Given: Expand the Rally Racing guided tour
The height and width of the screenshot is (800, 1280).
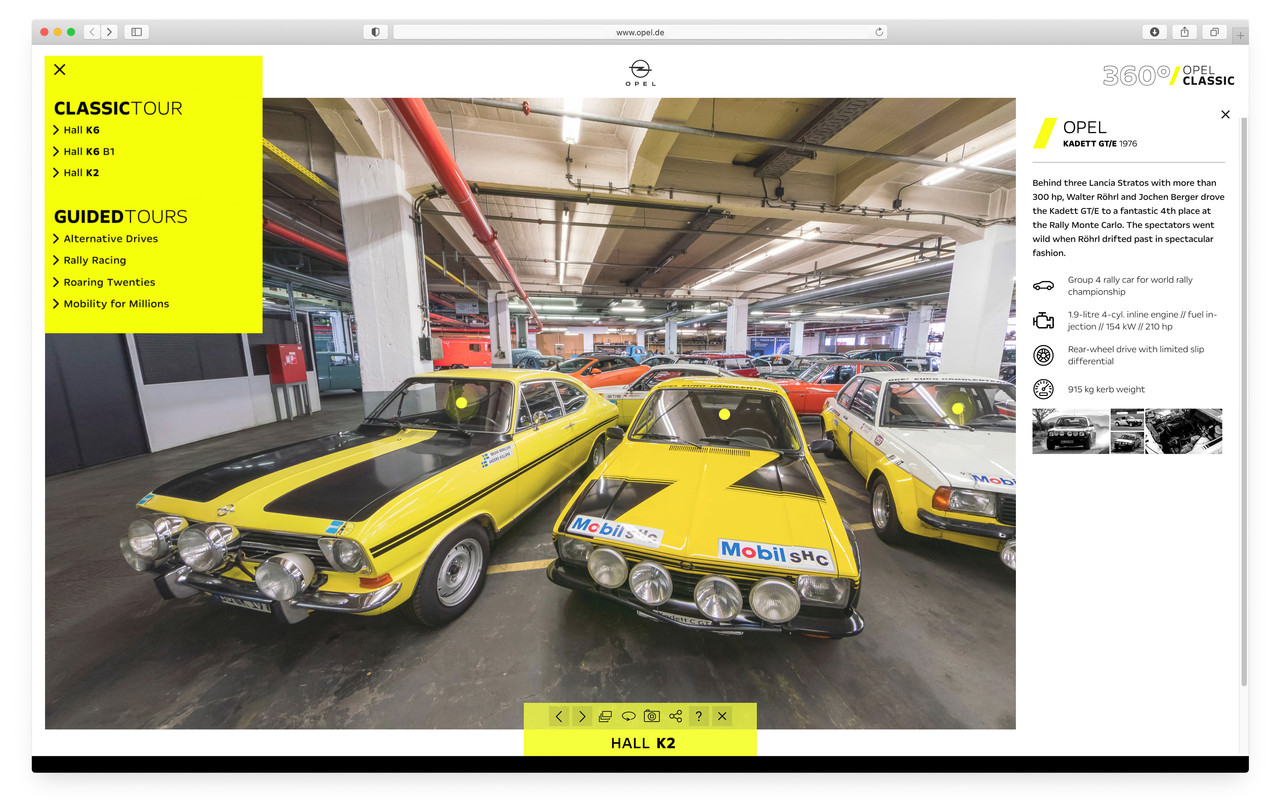Looking at the screenshot, I should (95, 260).
